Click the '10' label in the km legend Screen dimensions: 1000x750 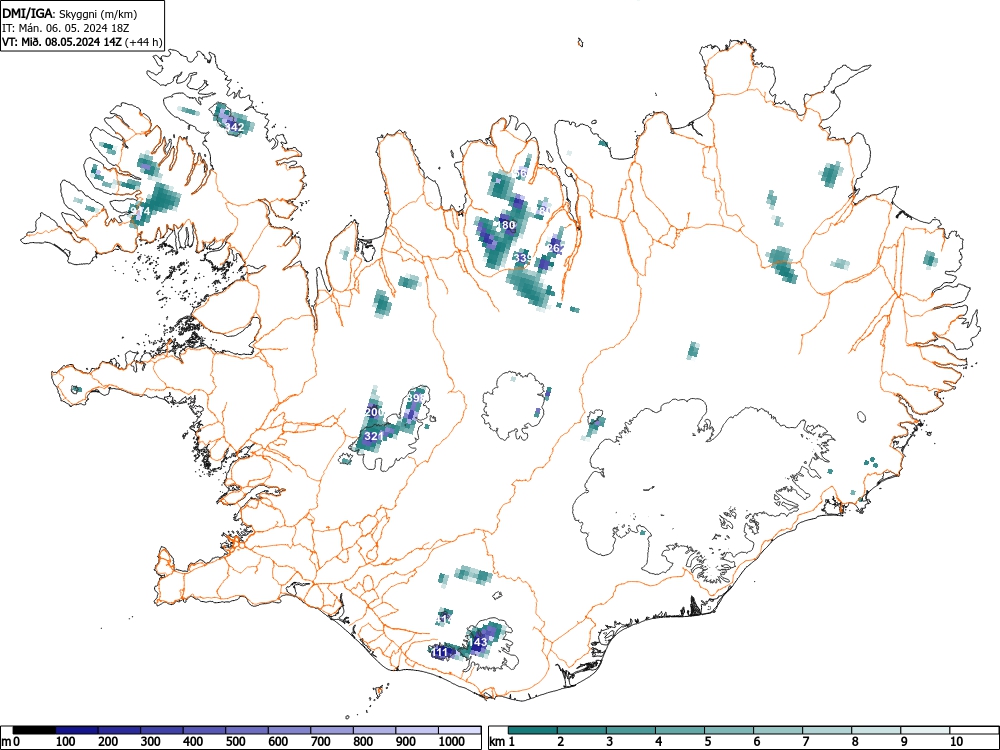[x=956, y=741]
